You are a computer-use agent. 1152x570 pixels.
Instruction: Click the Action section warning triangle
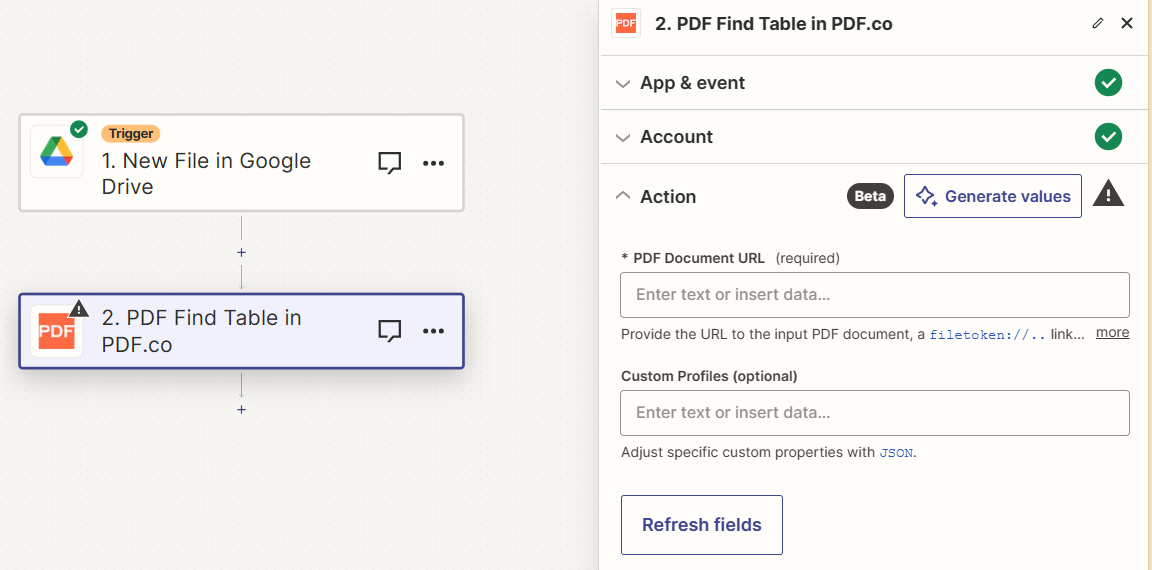pos(1108,194)
